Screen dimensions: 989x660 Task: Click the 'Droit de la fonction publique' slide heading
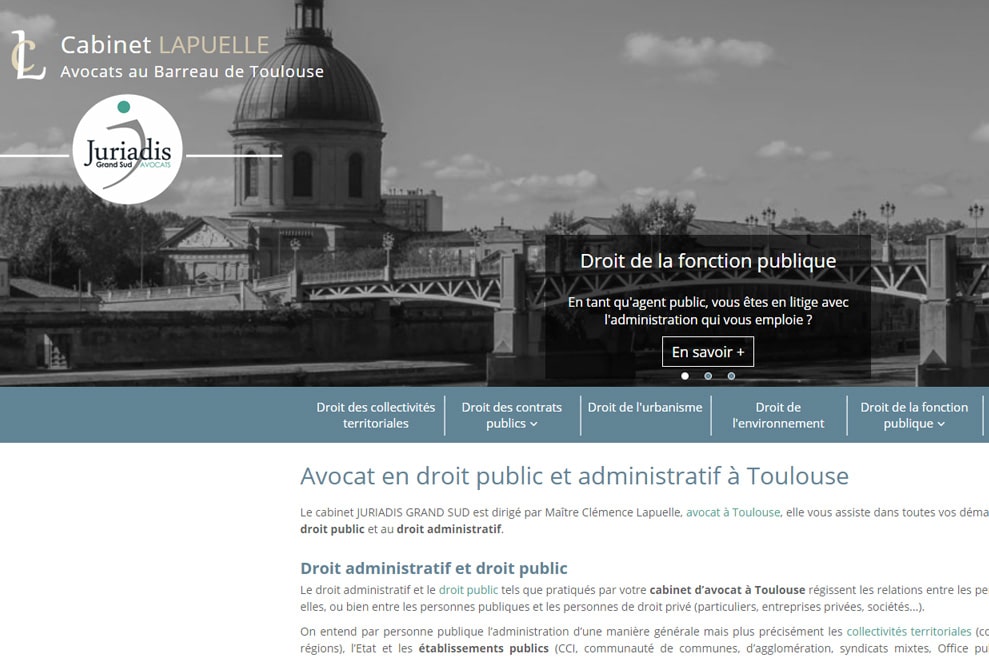[708, 261]
